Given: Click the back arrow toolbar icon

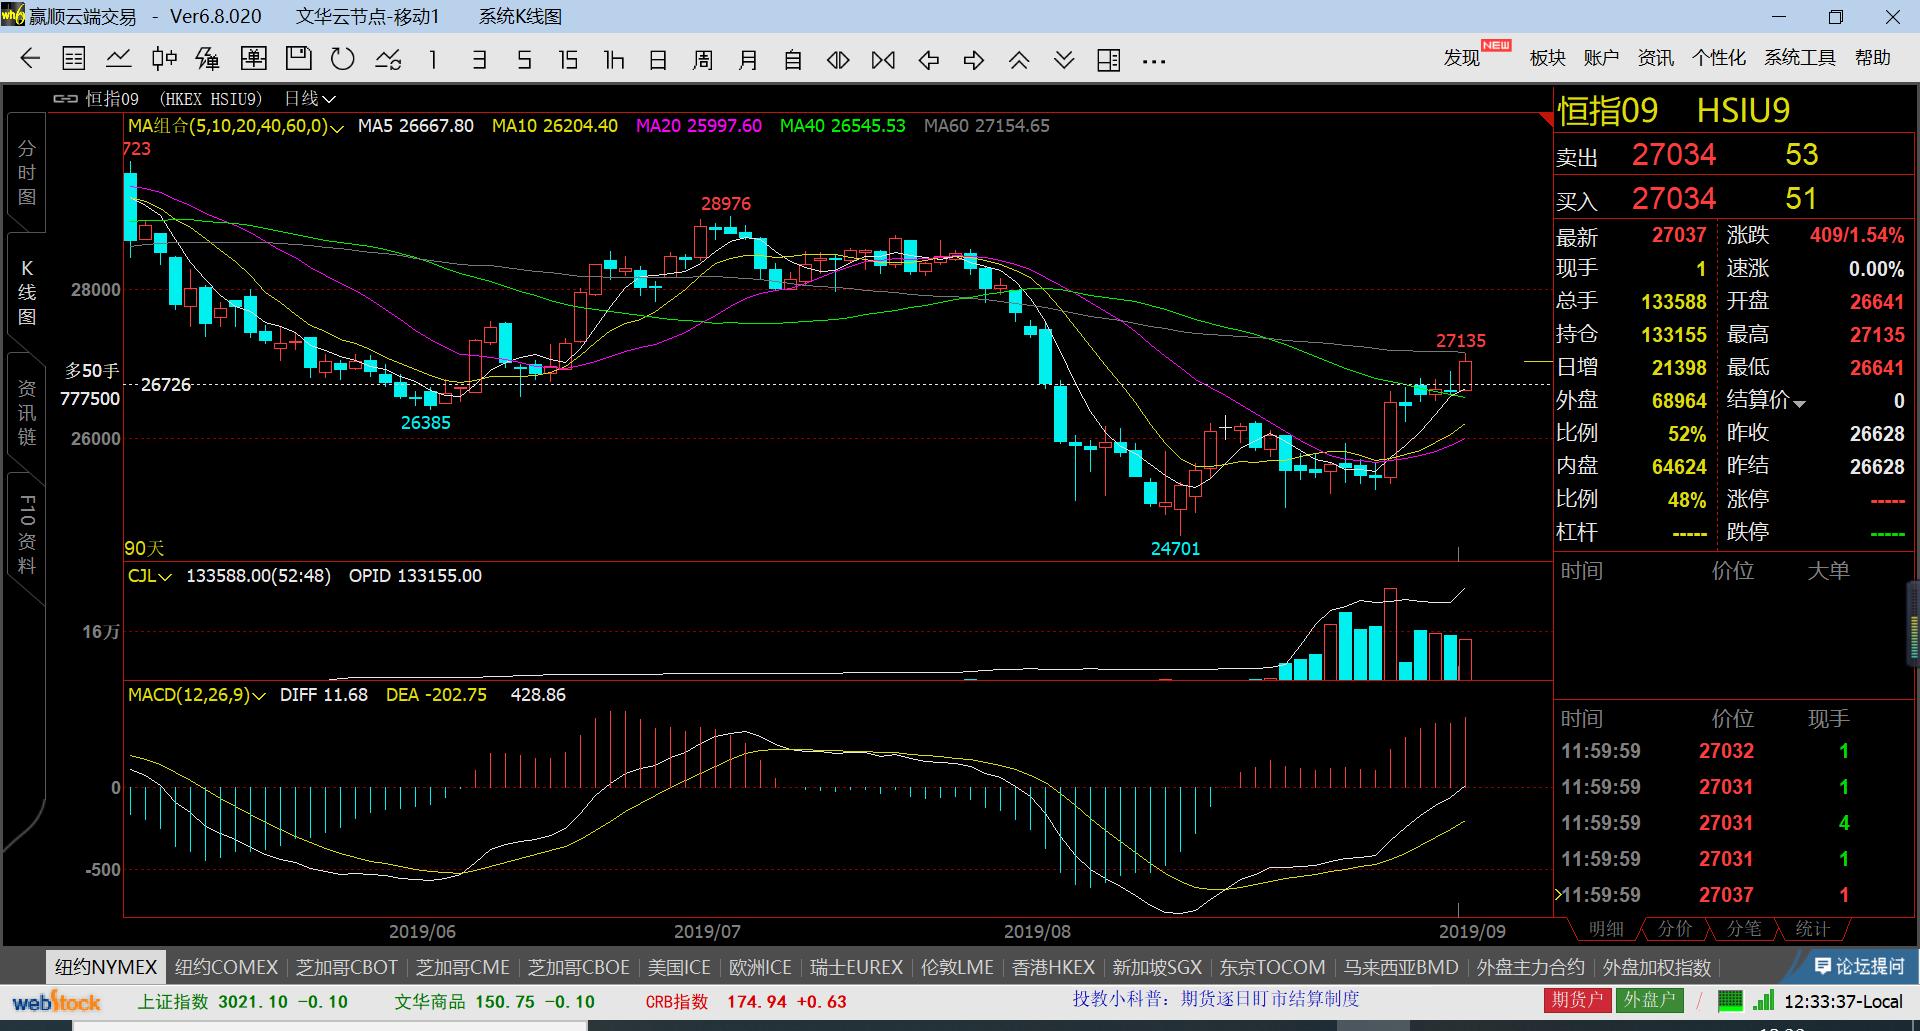Looking at the screenshot, I should tap(30, 60).
